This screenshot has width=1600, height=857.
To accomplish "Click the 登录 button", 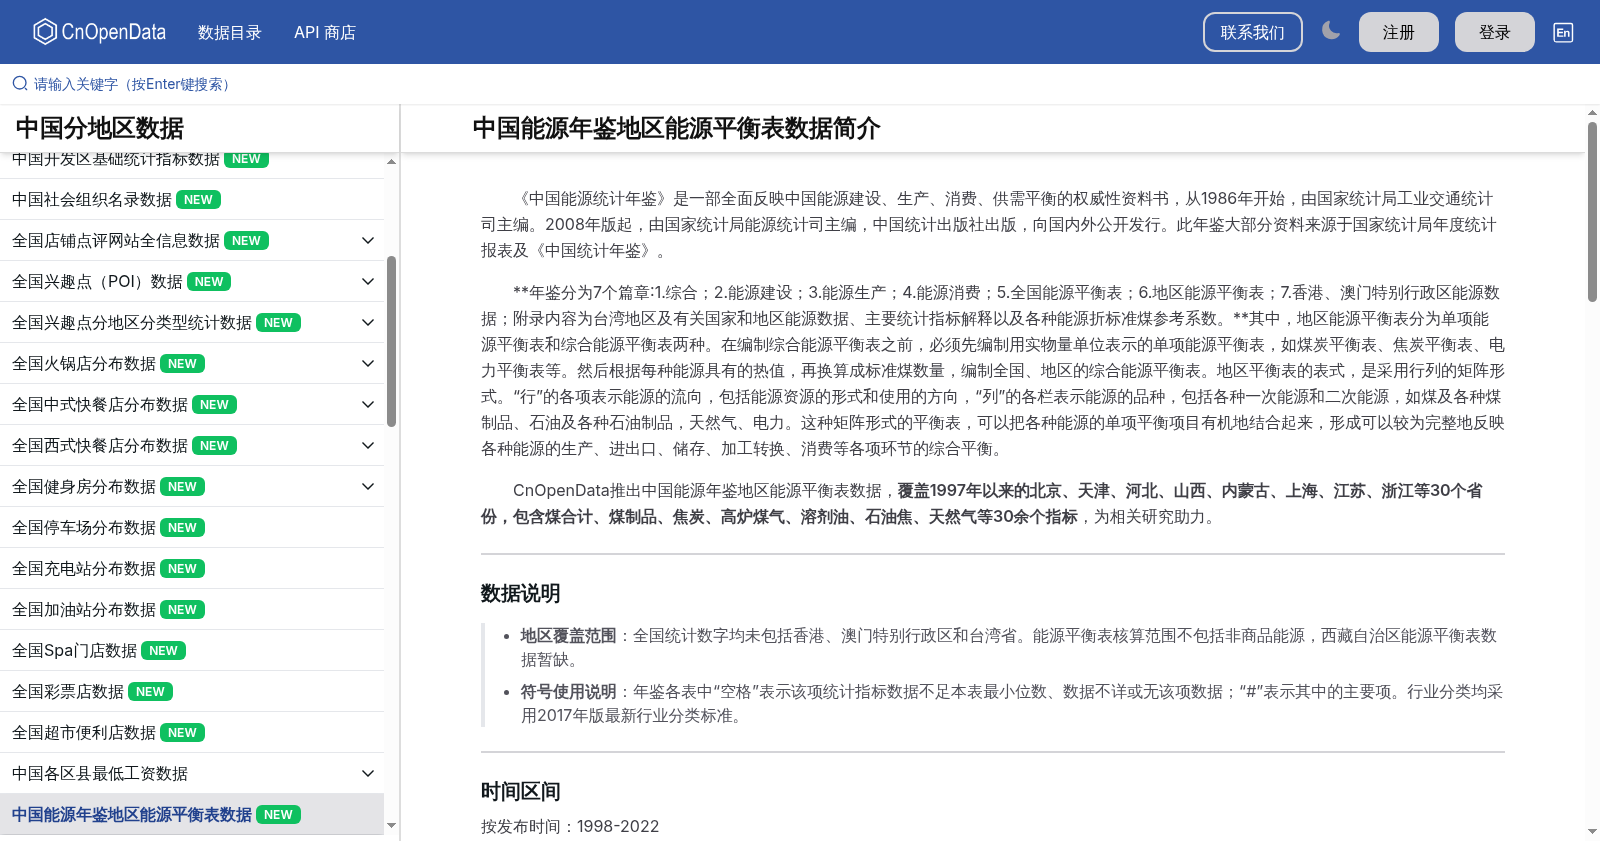I will point(1495,32).
